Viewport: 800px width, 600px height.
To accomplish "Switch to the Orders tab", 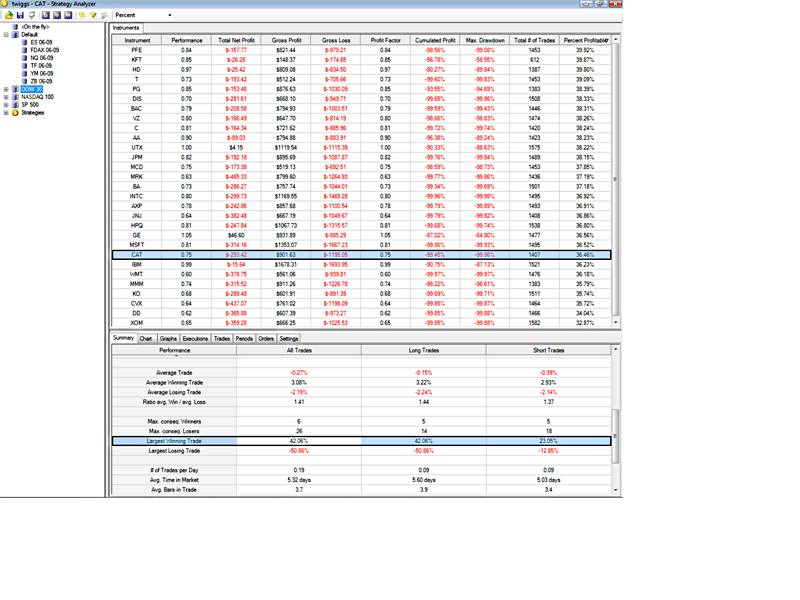I will [x=266, y=338].
